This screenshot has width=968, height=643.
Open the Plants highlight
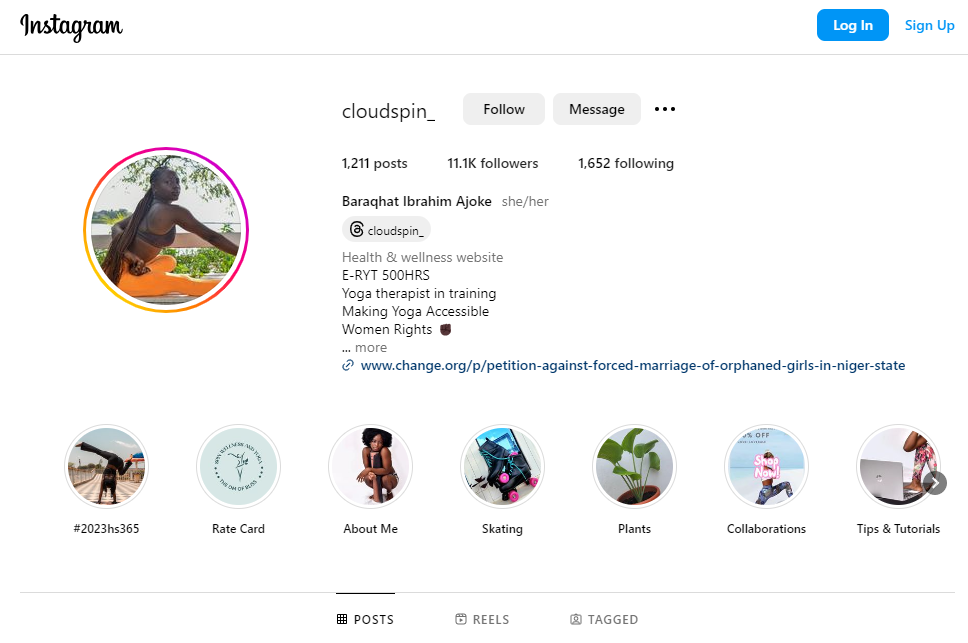[x=635, y=466]
